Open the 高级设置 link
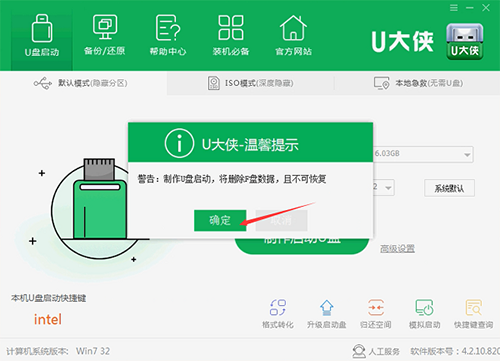Image resolution: width=500 pixels, height=361 pixels. (397, 248)
